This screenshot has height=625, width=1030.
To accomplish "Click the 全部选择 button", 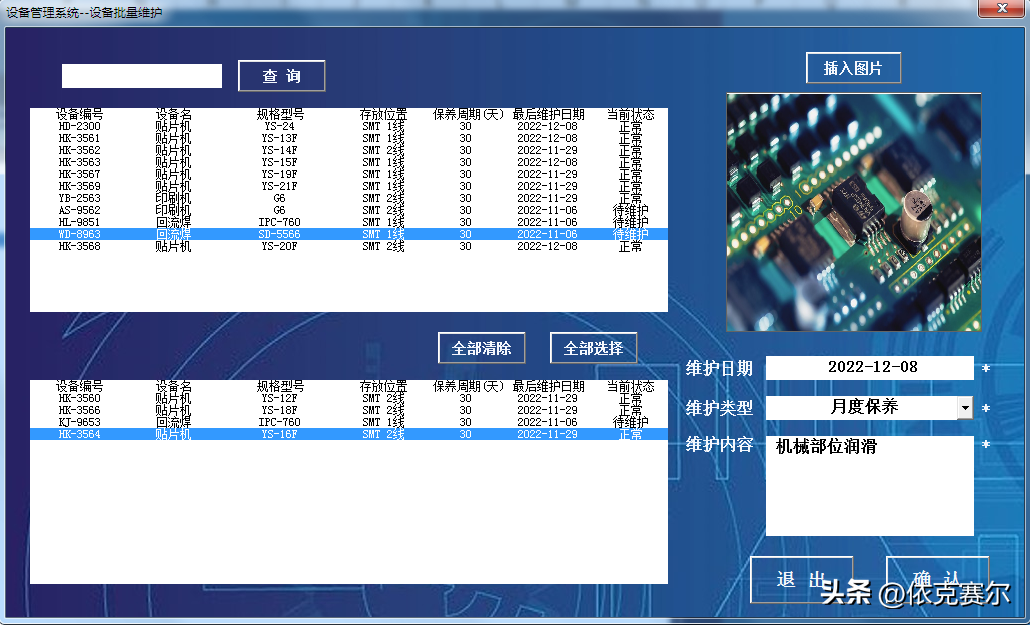I will (593, 348).
